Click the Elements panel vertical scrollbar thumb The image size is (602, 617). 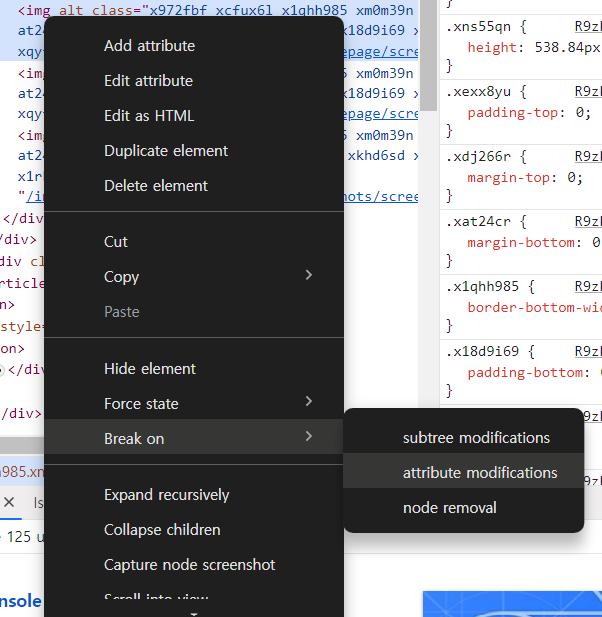tap(428, 55)
